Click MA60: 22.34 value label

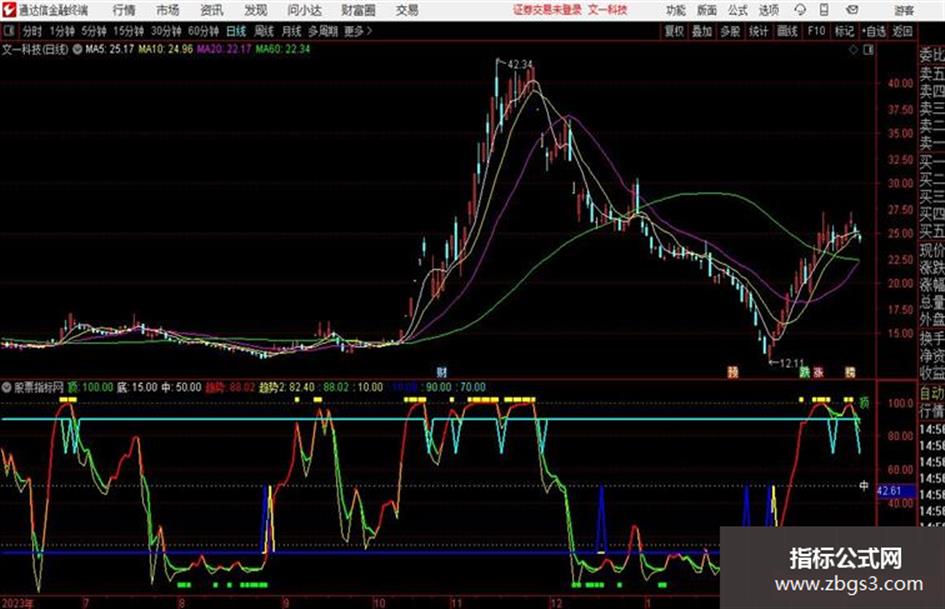[282, 49]
